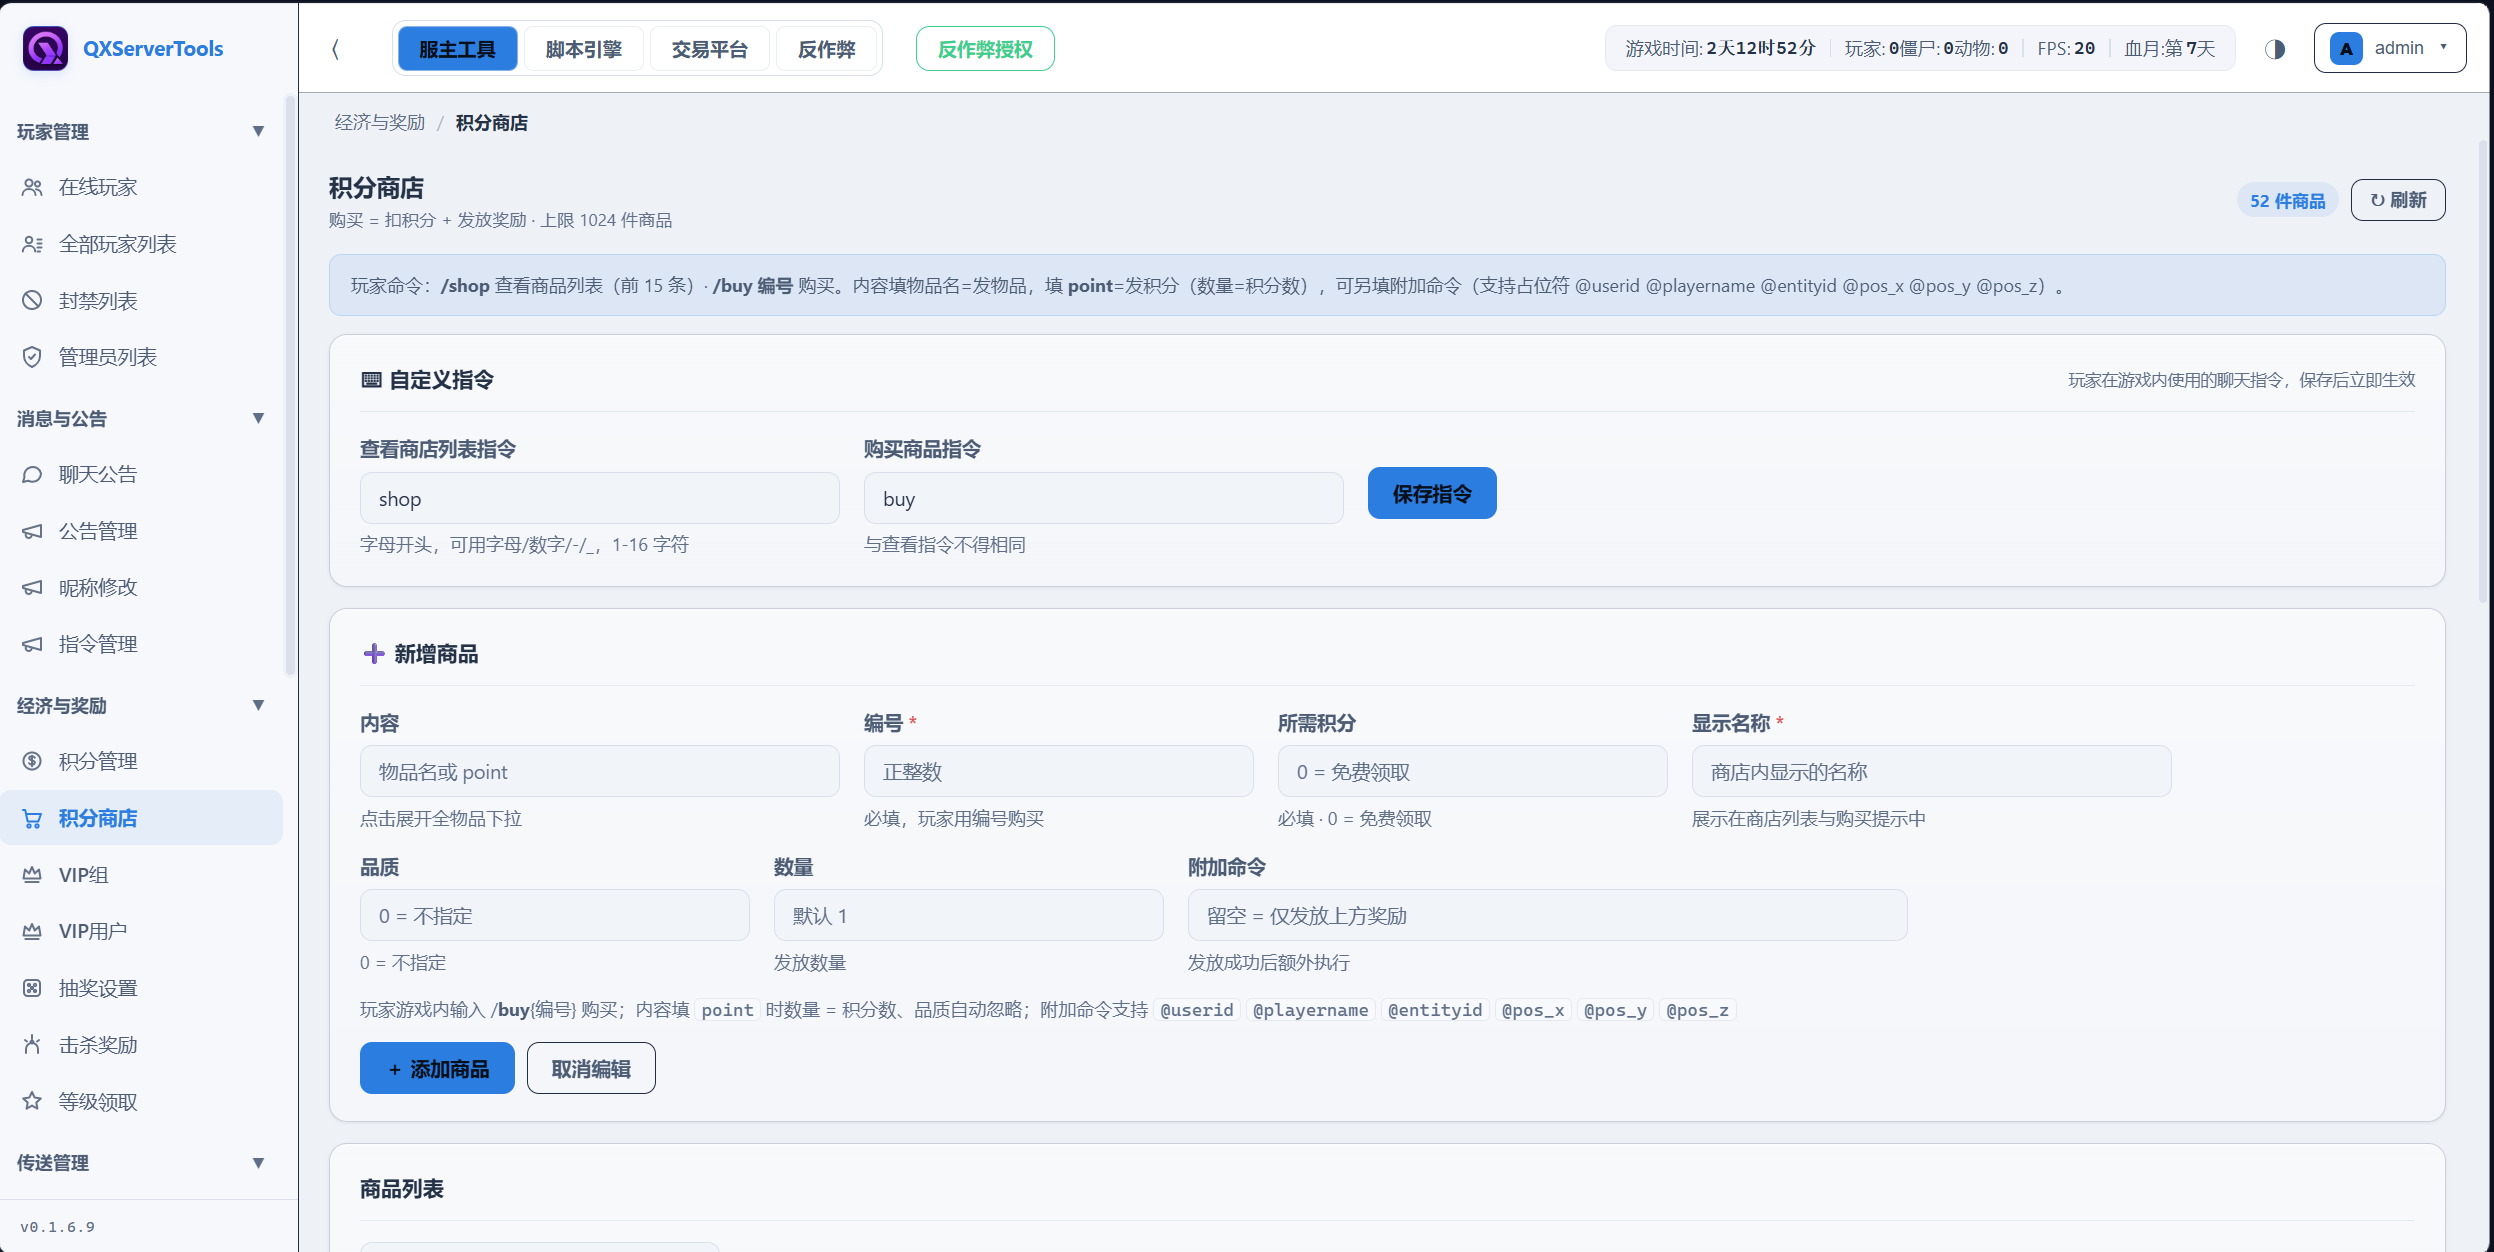Click the VIP组 crown icon
This screenshot has height=1252, width=2494.
(x=32, y=875)
